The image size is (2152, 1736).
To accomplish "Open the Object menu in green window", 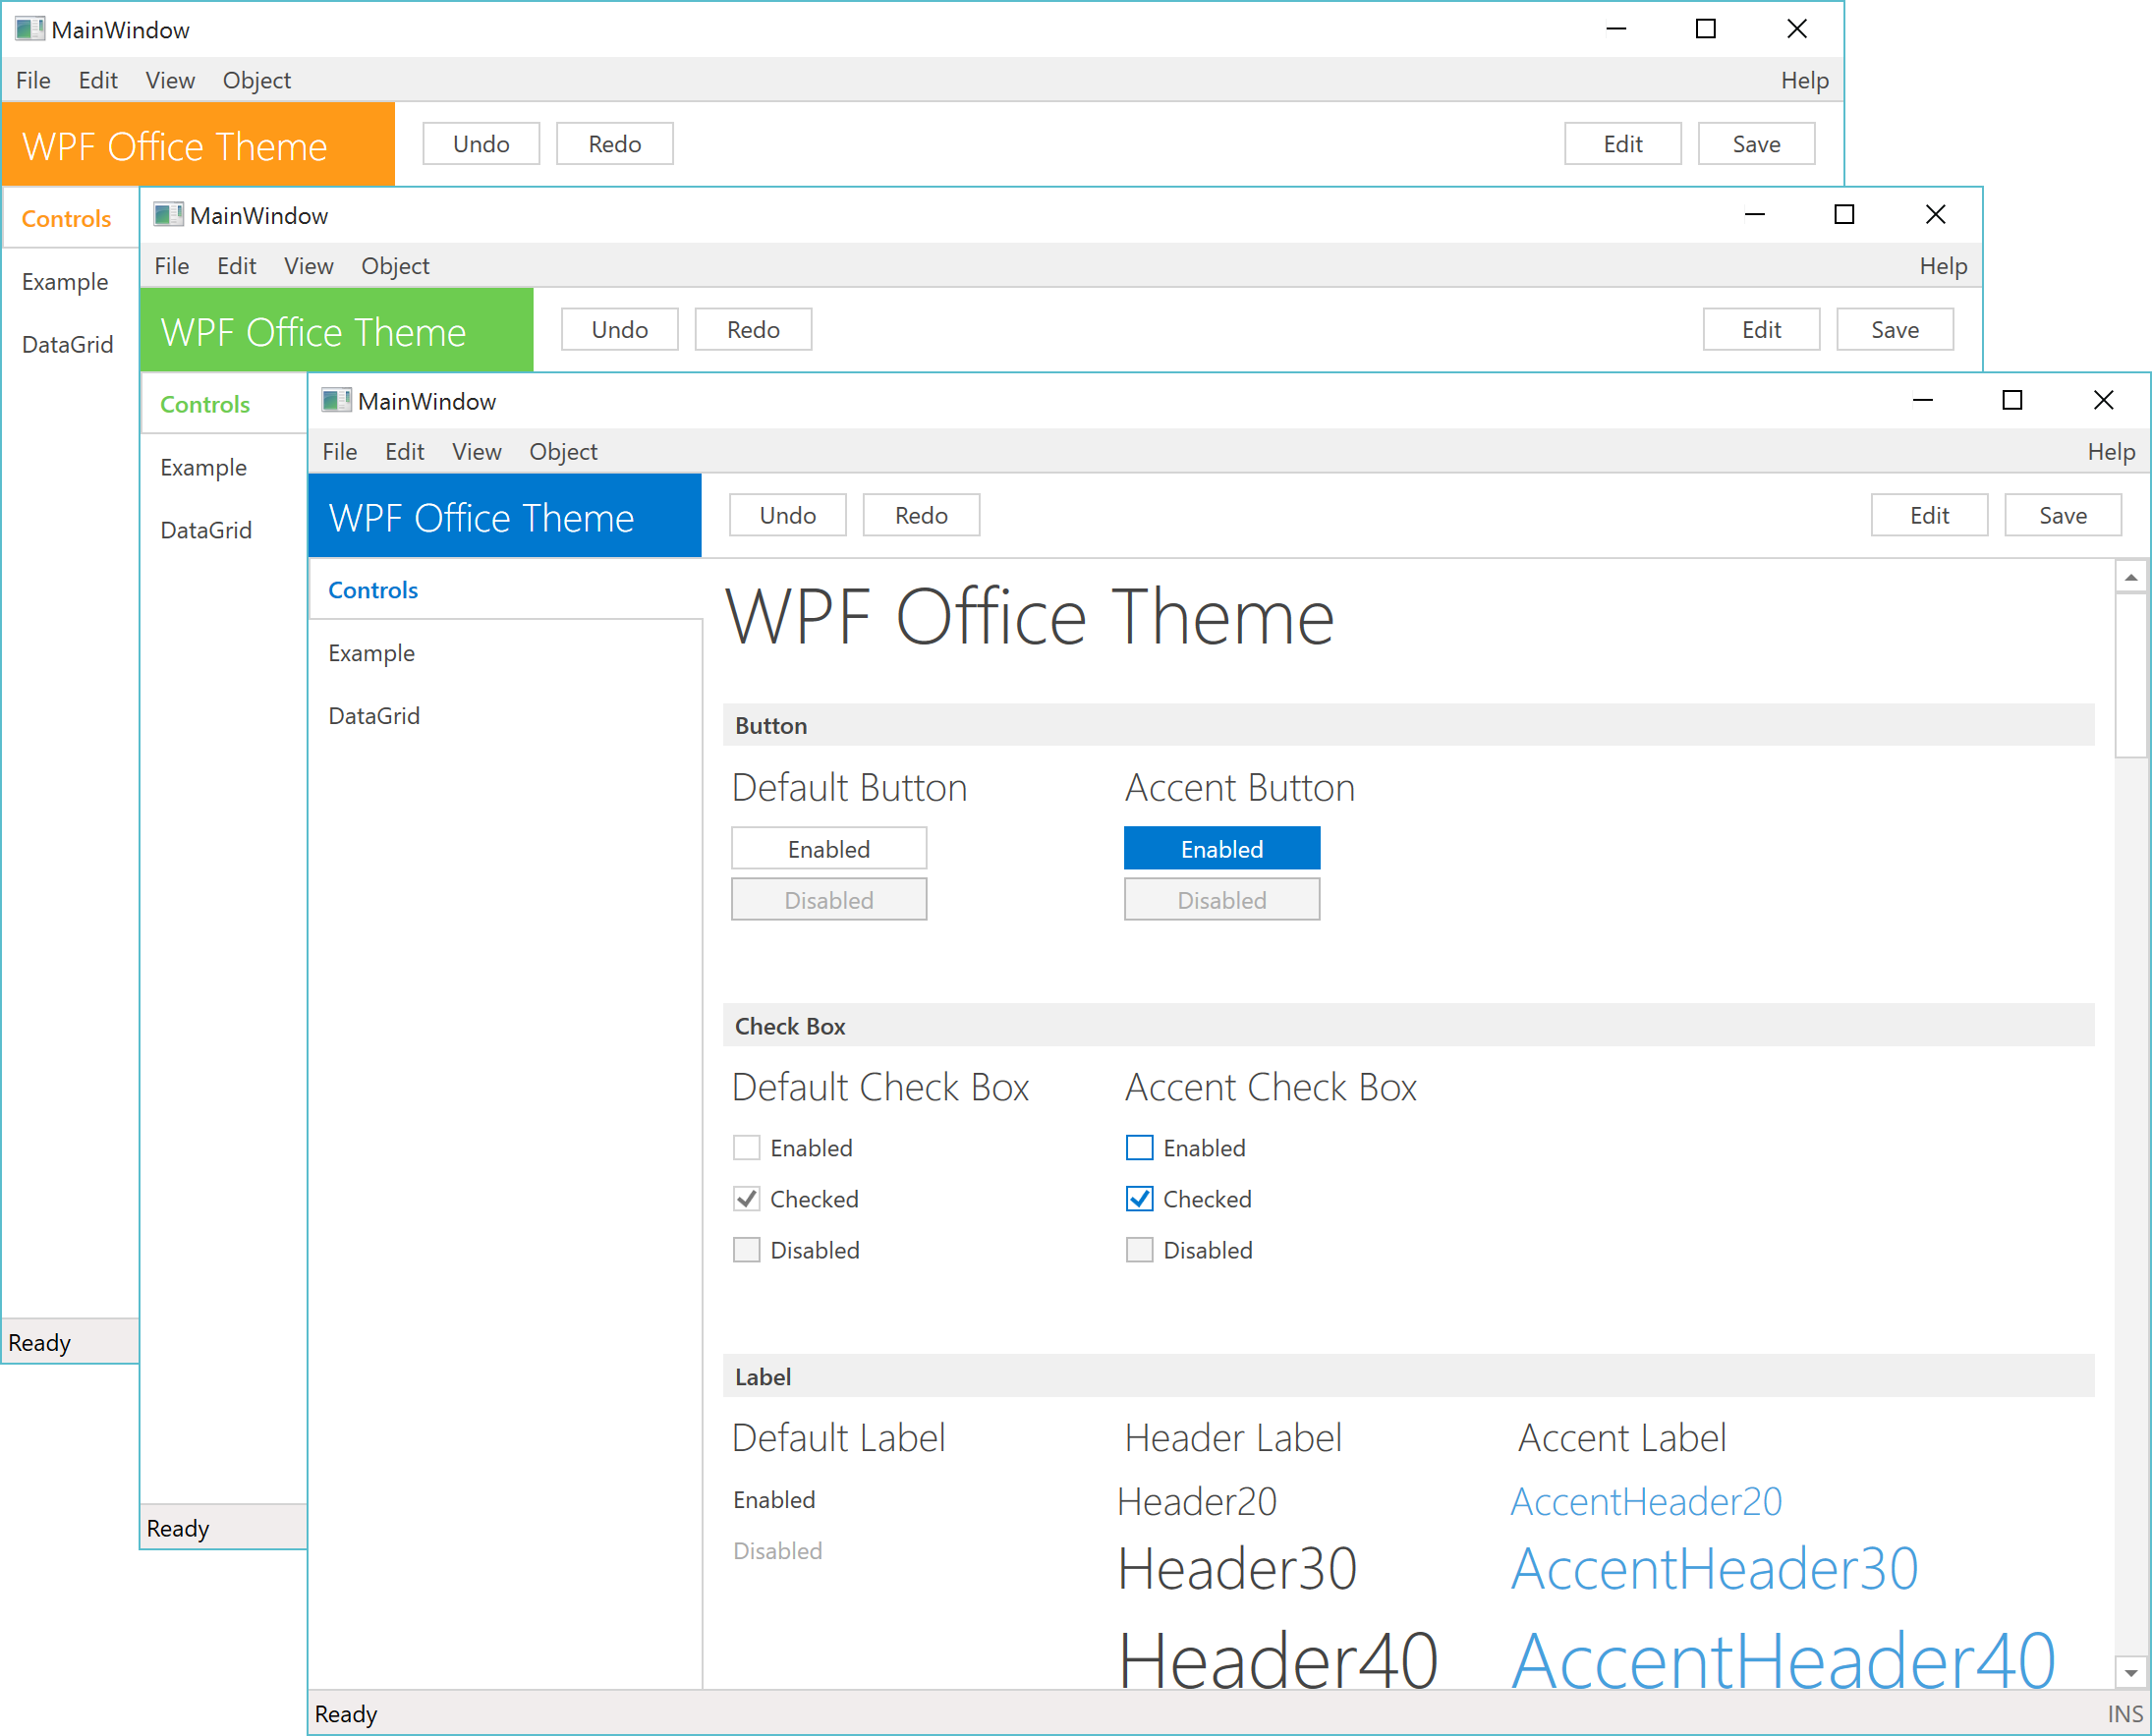I will tap(395, 266).
